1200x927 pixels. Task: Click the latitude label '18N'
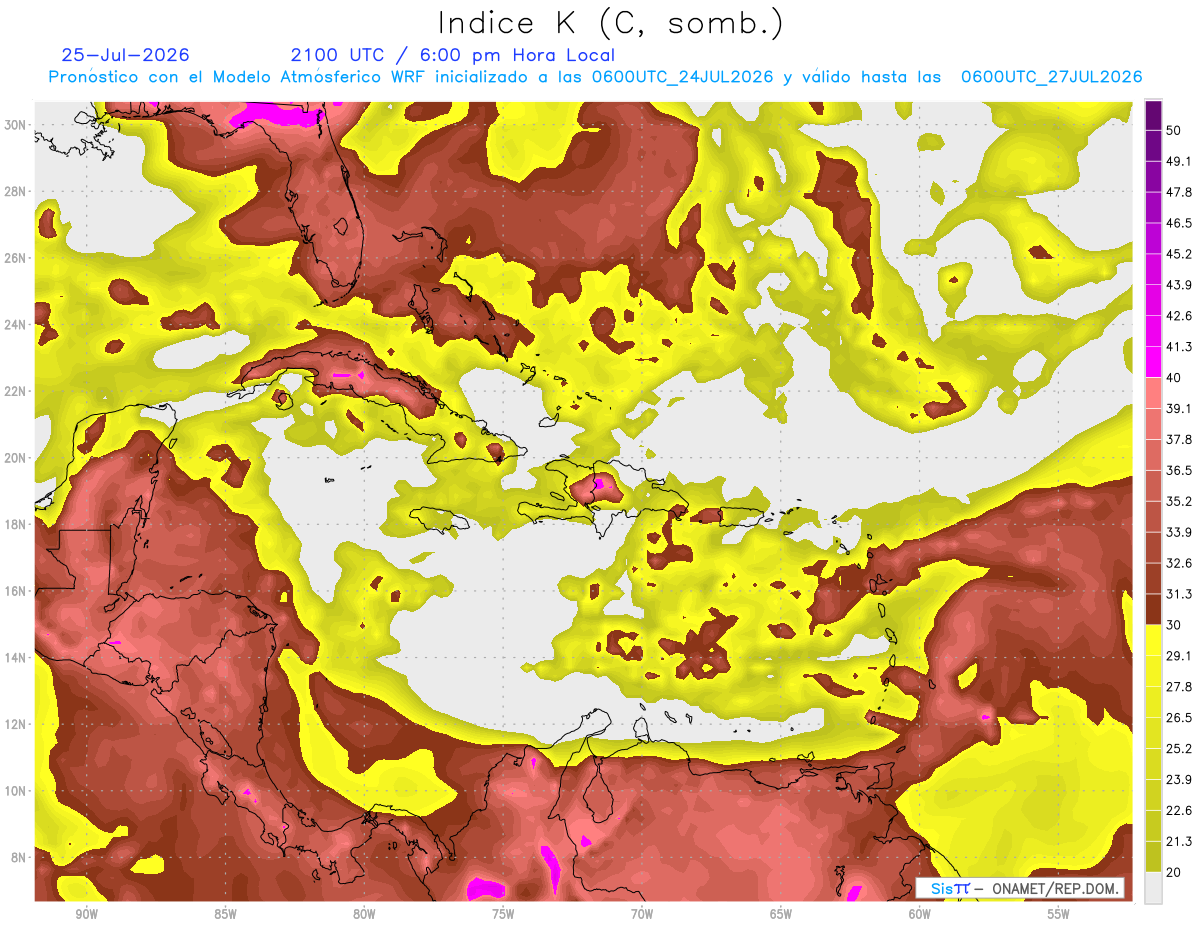(x=16, y=524)
